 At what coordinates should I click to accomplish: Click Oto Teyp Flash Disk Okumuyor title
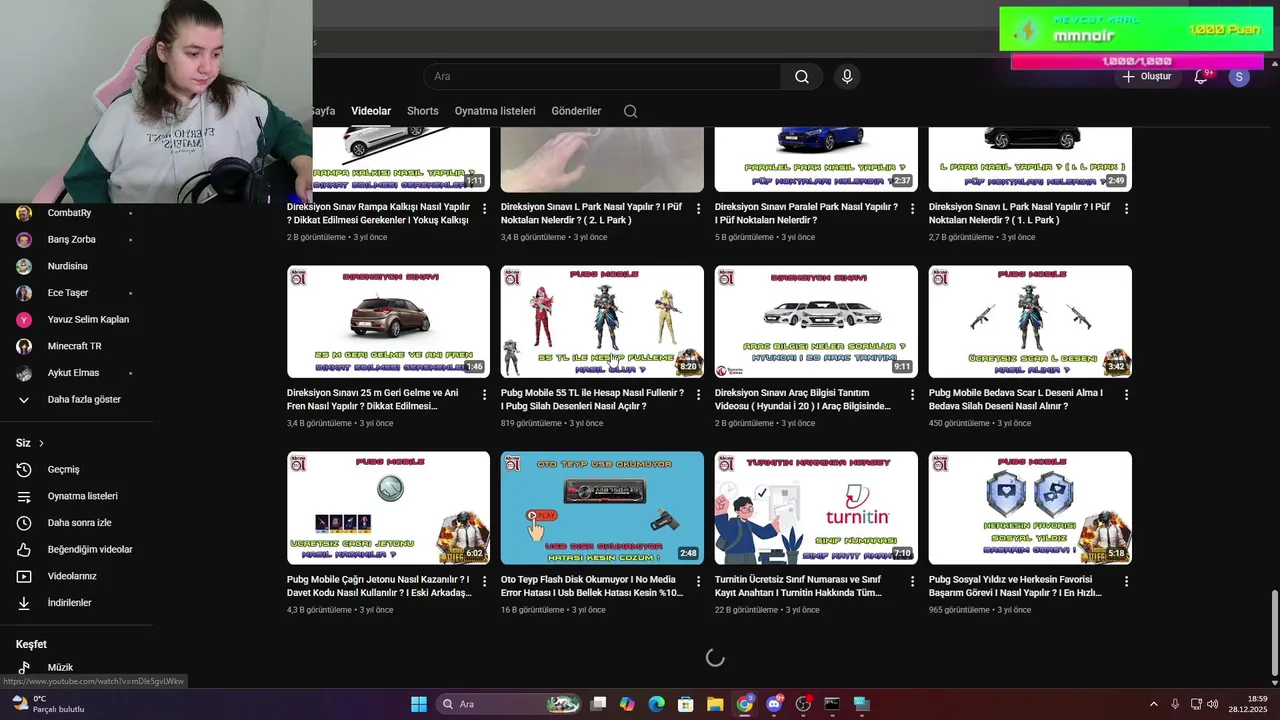click(x=592, y=585)
